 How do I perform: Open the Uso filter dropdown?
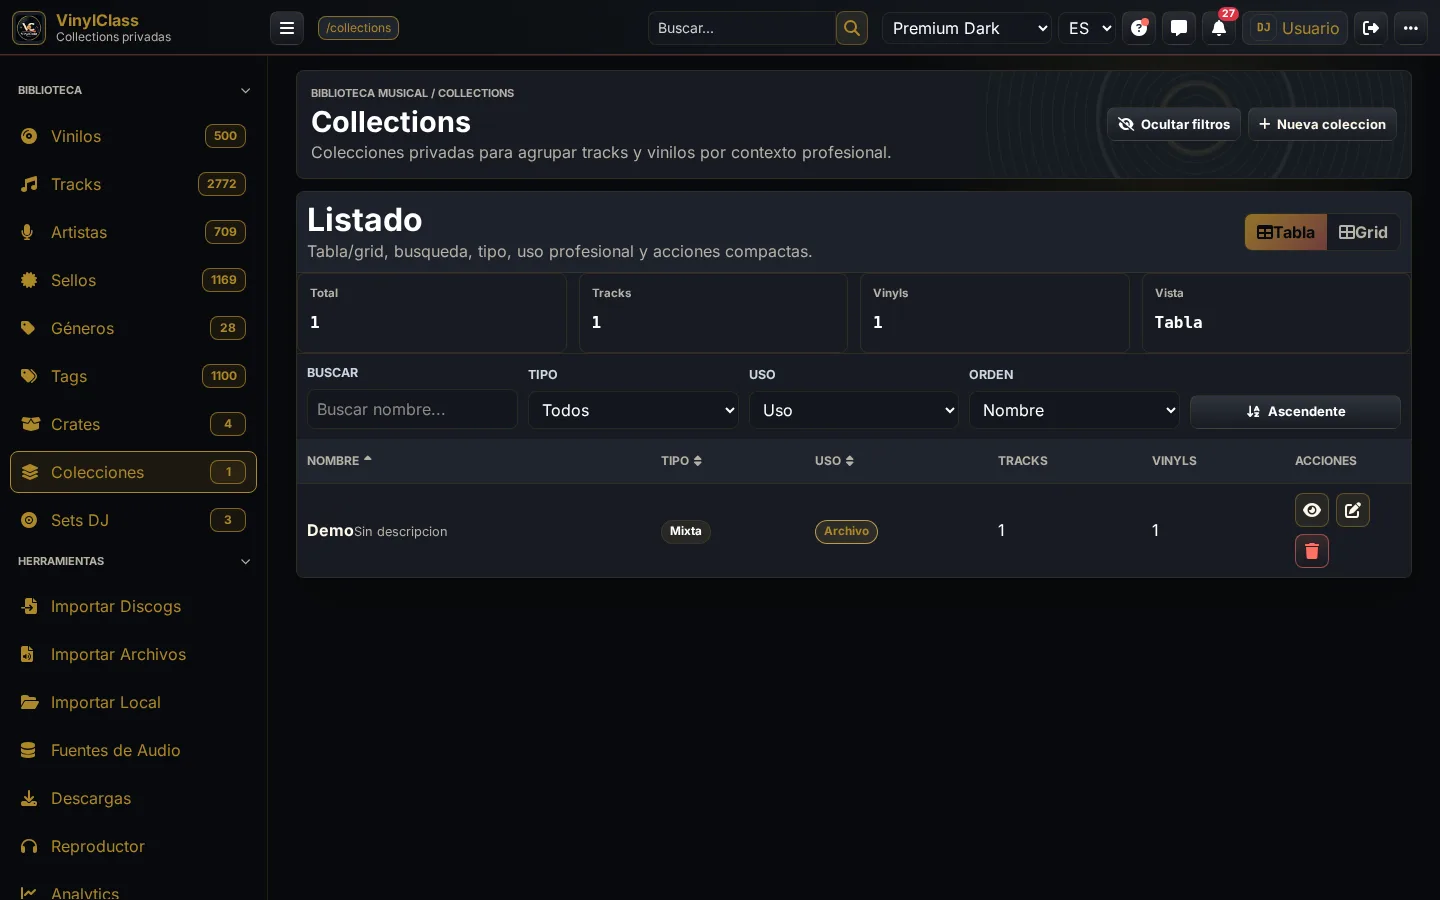[854, 410]
